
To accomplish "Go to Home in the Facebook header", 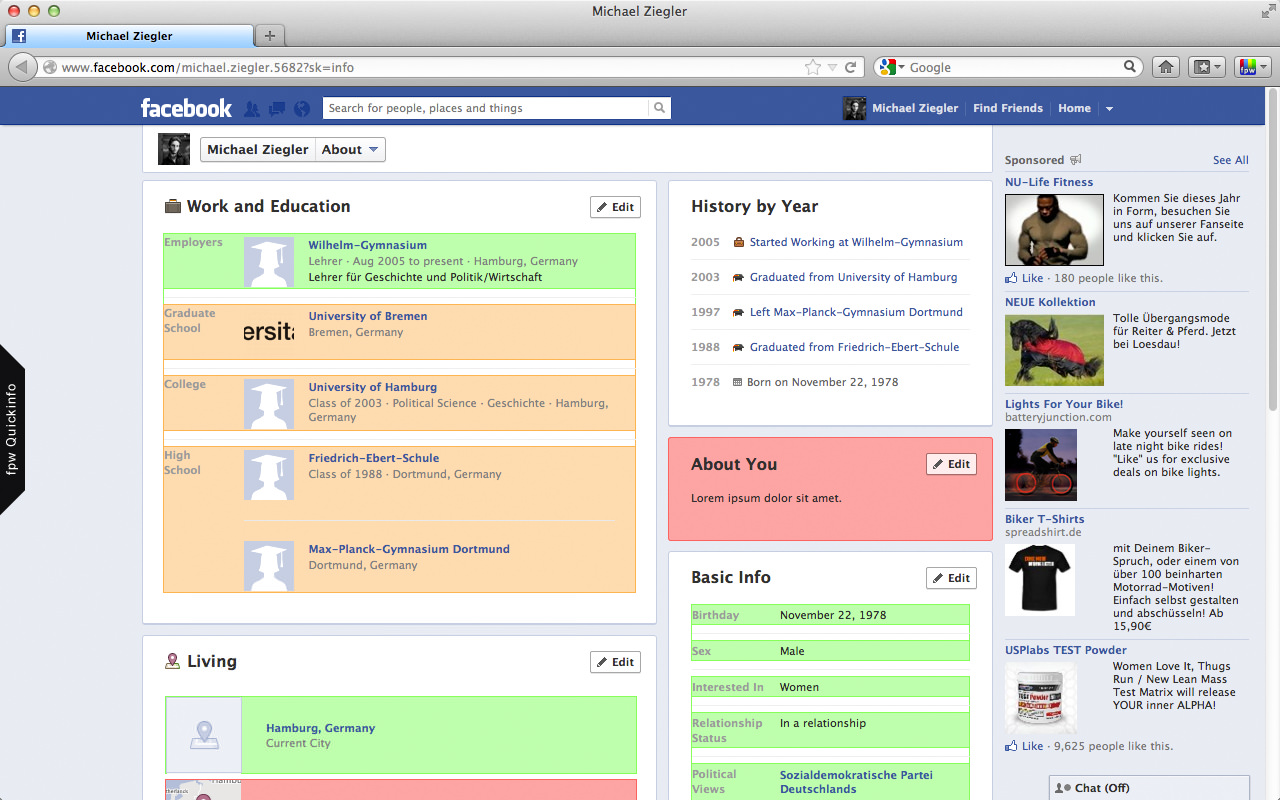I will click(x=1074, y=108).
